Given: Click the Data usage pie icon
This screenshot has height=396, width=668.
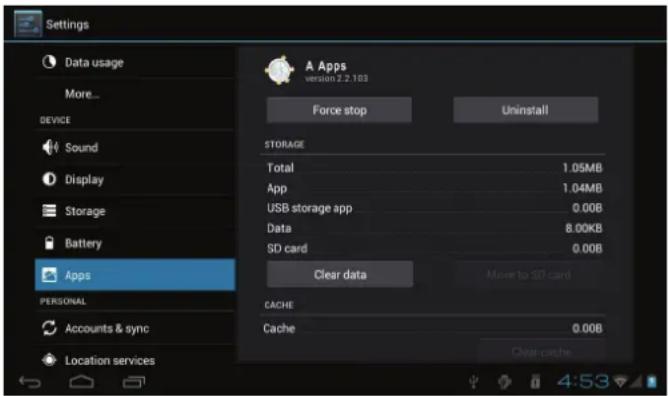Looking at the screenshot, I should pyautogui.click(x=49, y=62).
